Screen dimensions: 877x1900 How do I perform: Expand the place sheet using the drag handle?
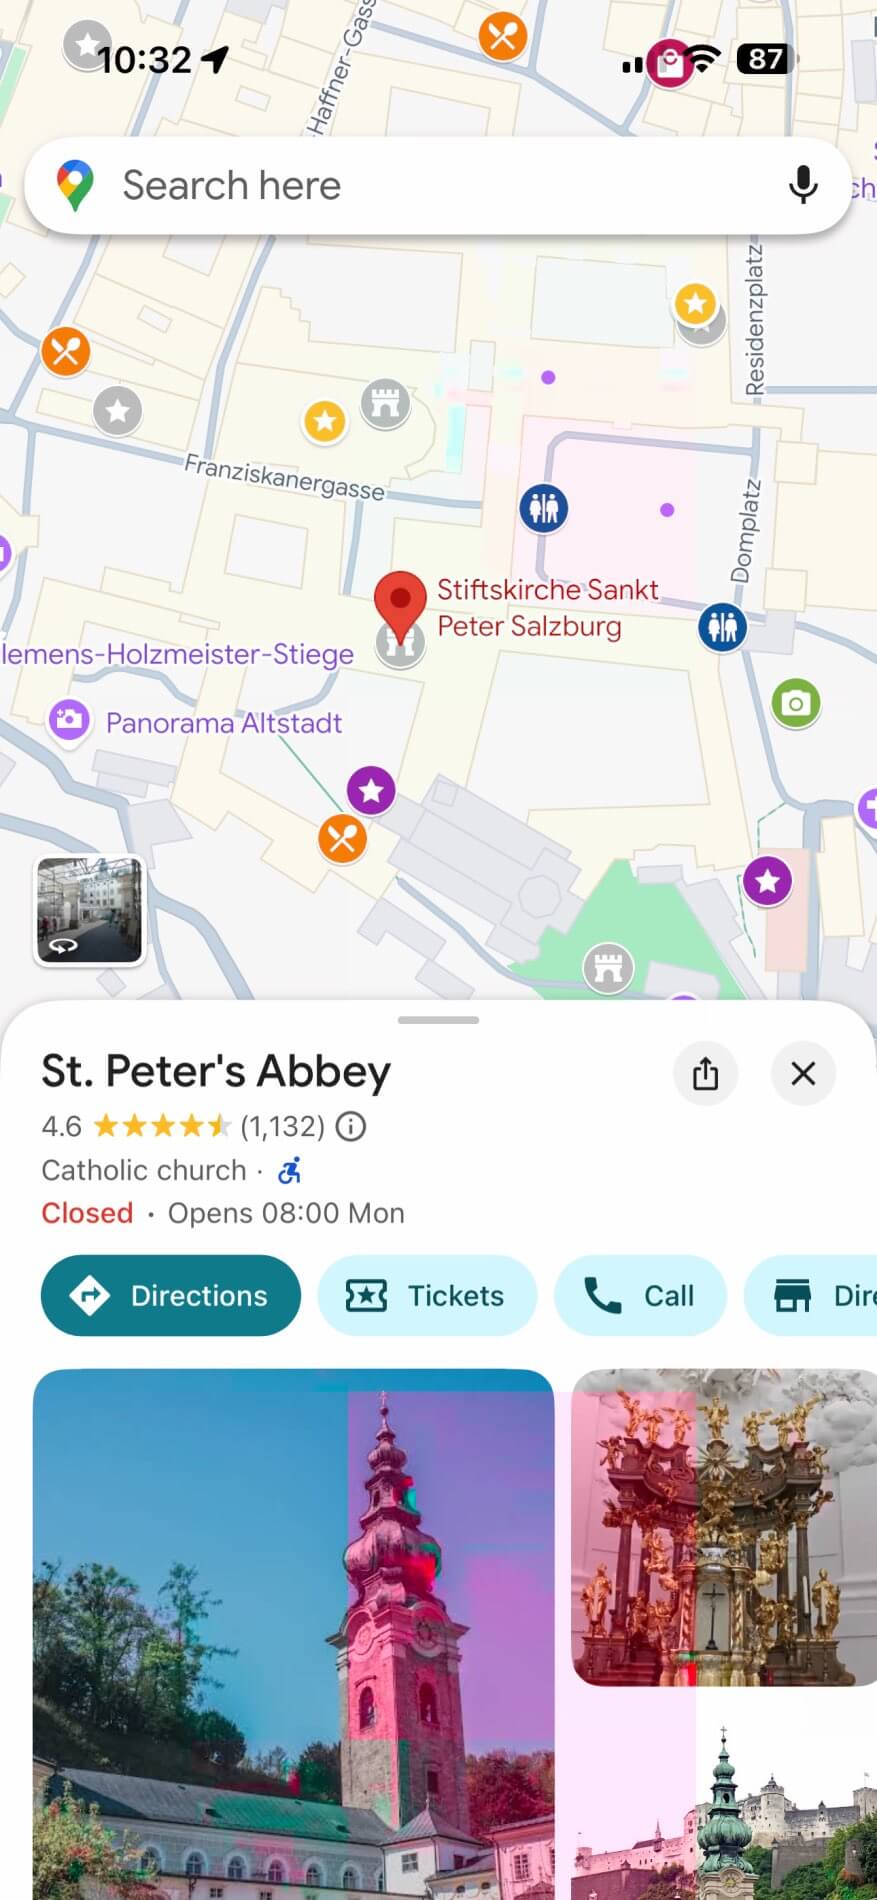pyautogui.click(x=438, y=1020)
